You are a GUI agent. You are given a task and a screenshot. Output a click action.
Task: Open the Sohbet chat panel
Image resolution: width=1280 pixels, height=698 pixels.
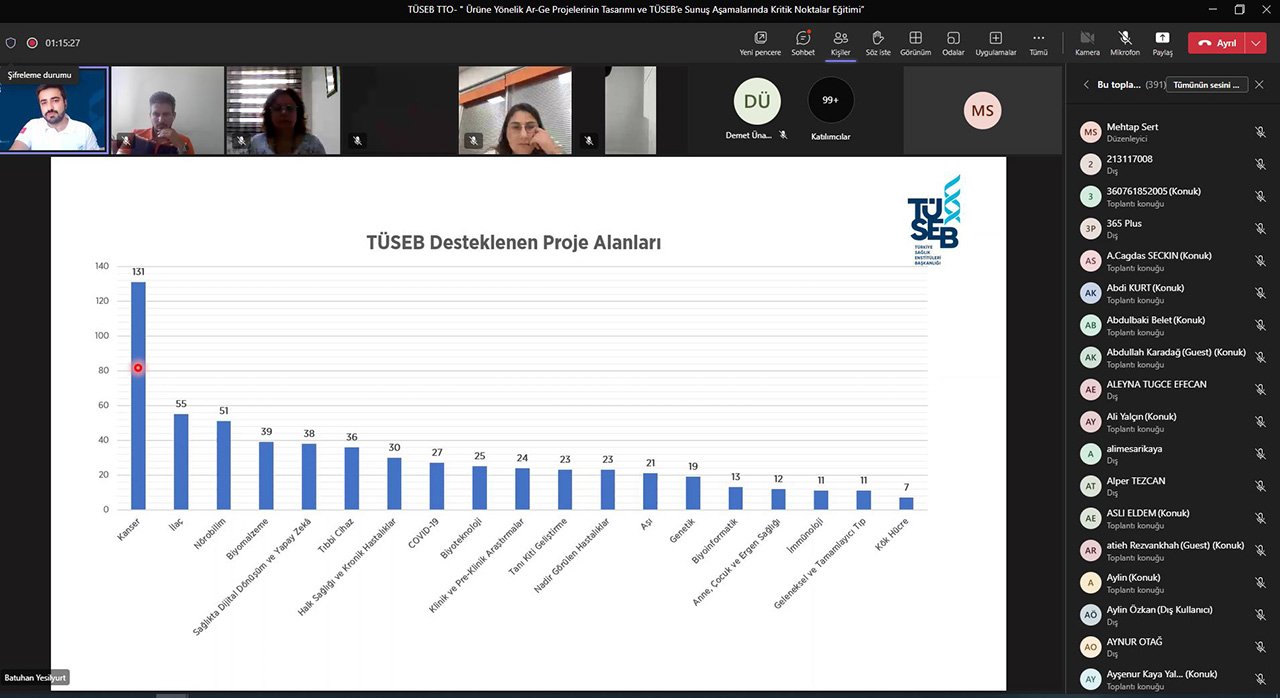click(803, 43)
